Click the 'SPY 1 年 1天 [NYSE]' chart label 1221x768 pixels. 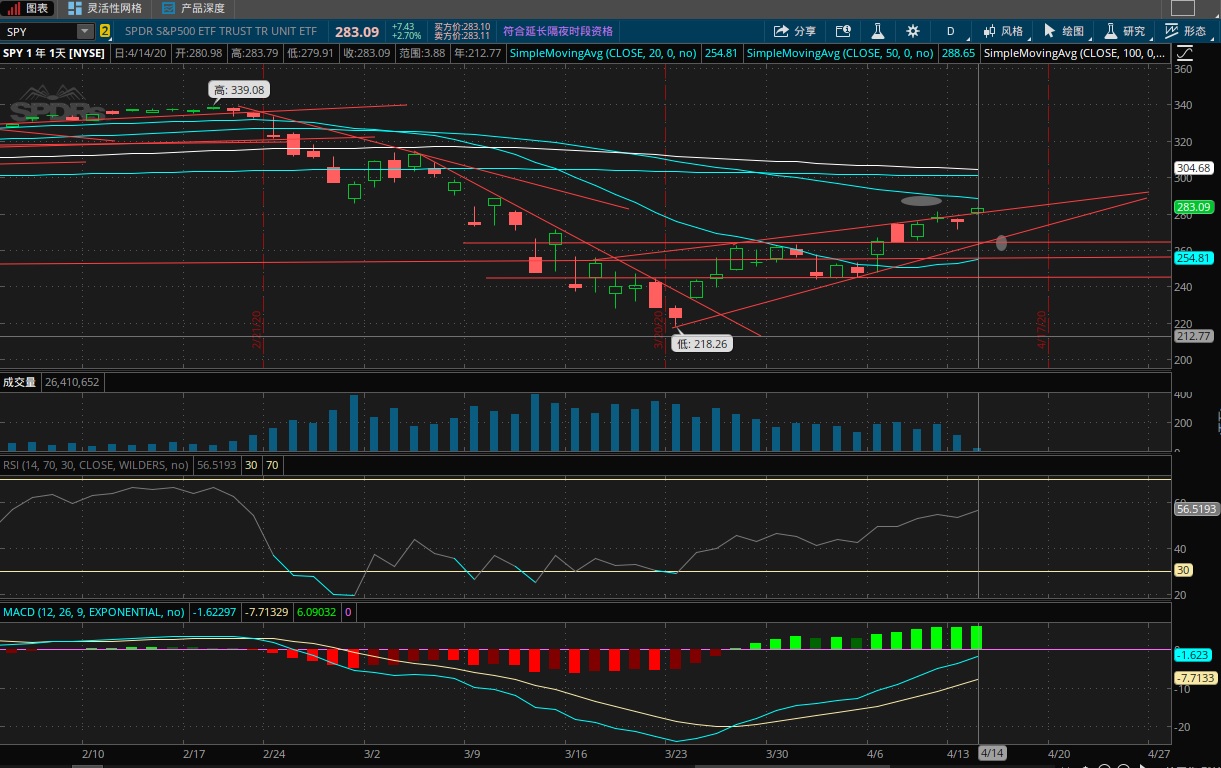(54, 53)
